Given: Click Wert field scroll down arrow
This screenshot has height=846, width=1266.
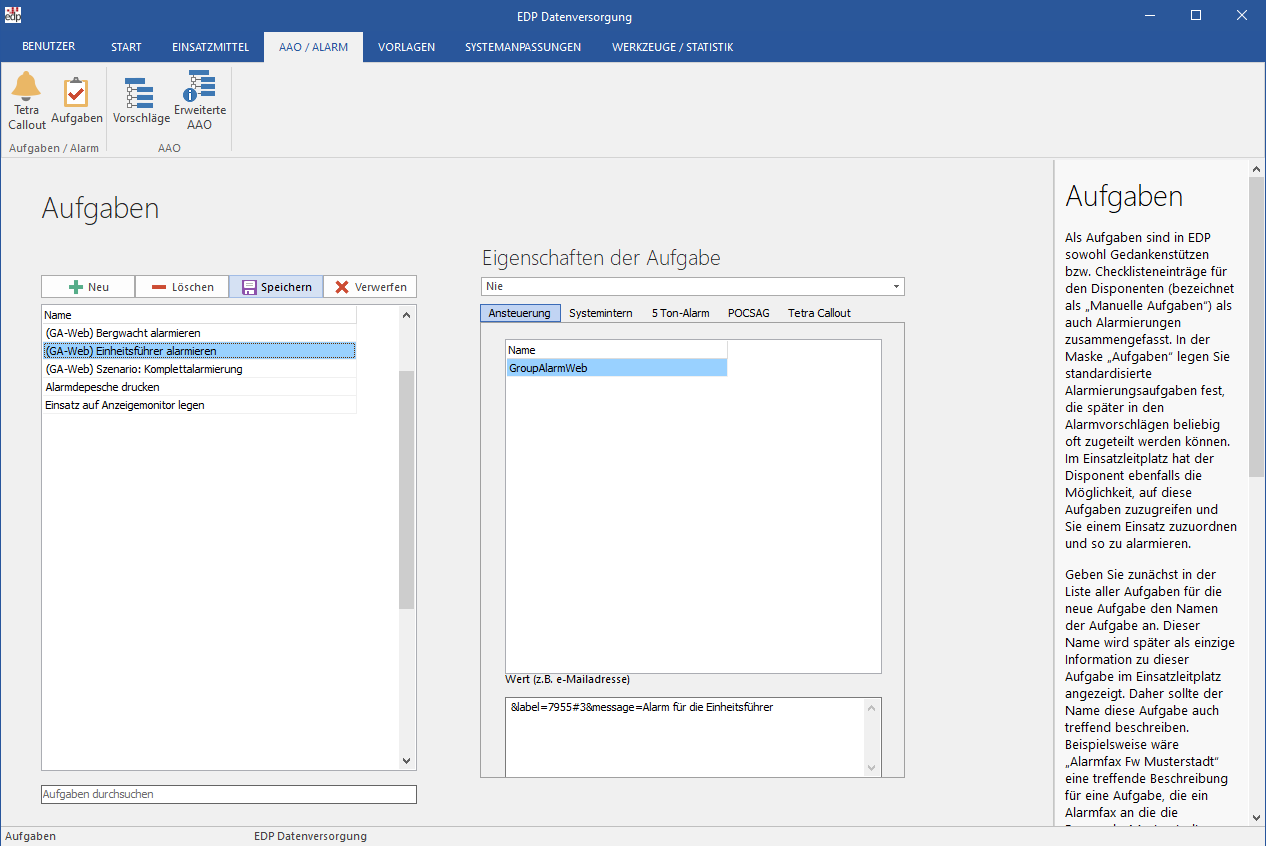Looking at the screenshot, I should (872, 767).
